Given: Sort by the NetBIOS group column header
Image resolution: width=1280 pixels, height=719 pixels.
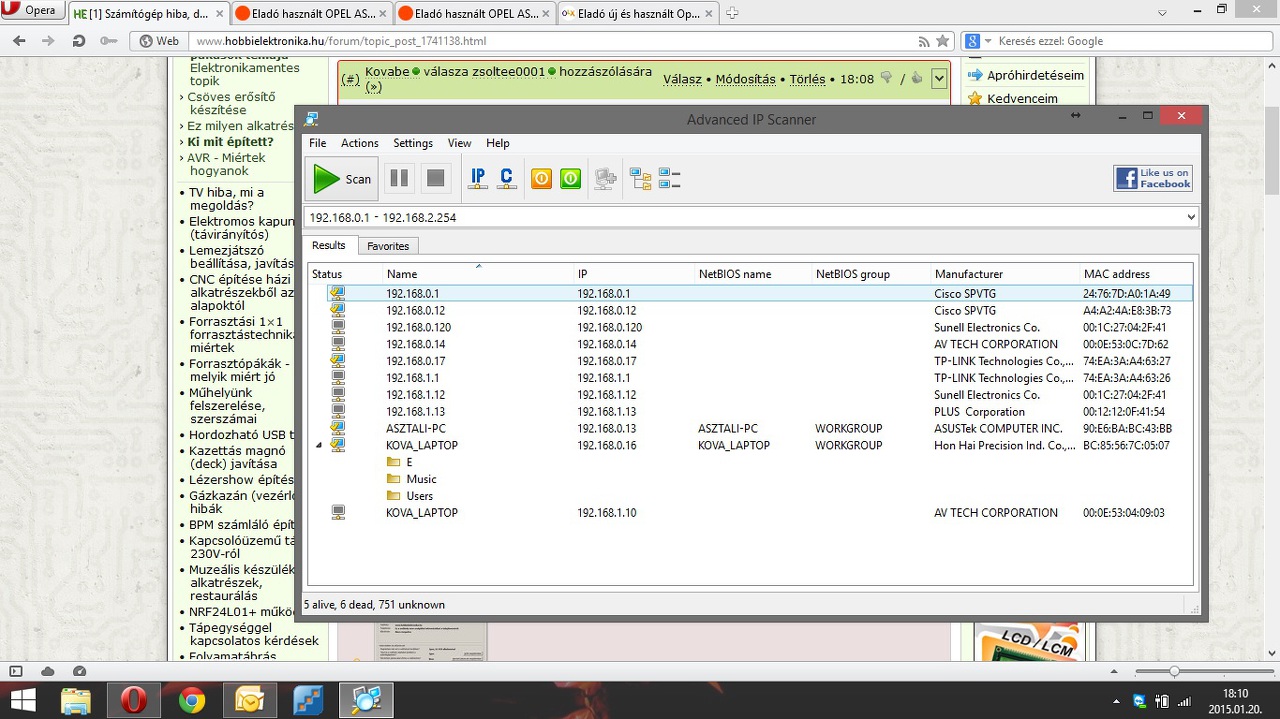Looking at the screenshot, I should (871, 274).
